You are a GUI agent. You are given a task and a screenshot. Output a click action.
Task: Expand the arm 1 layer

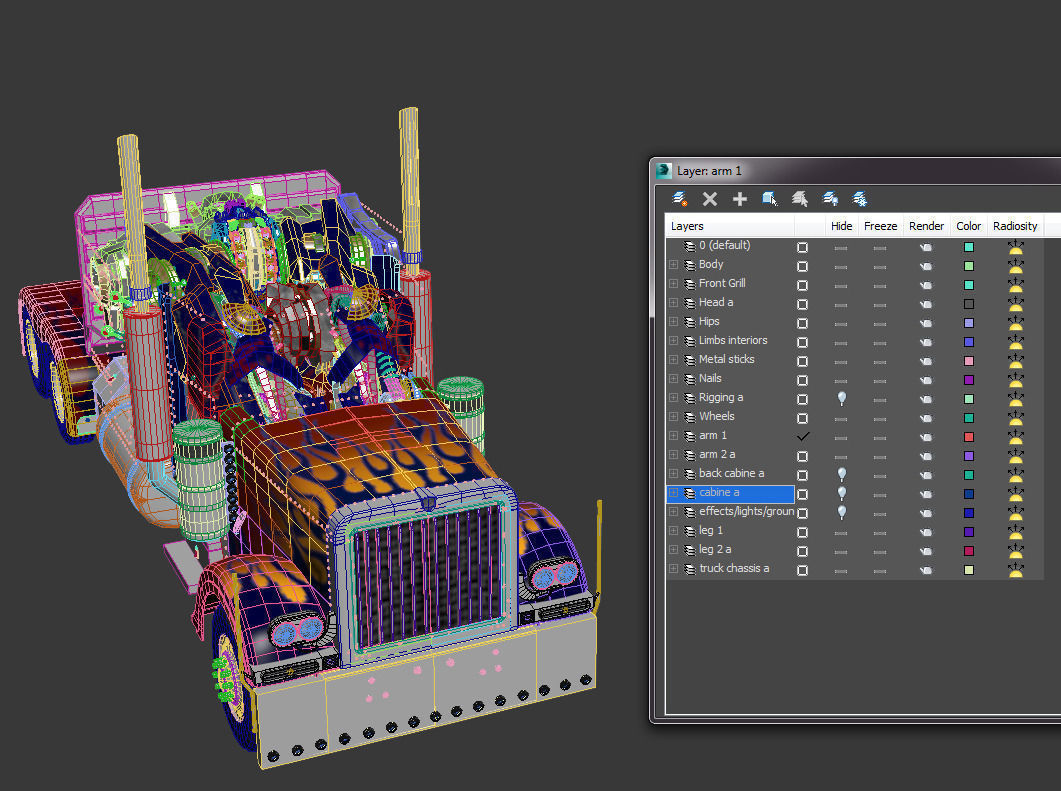673,436
